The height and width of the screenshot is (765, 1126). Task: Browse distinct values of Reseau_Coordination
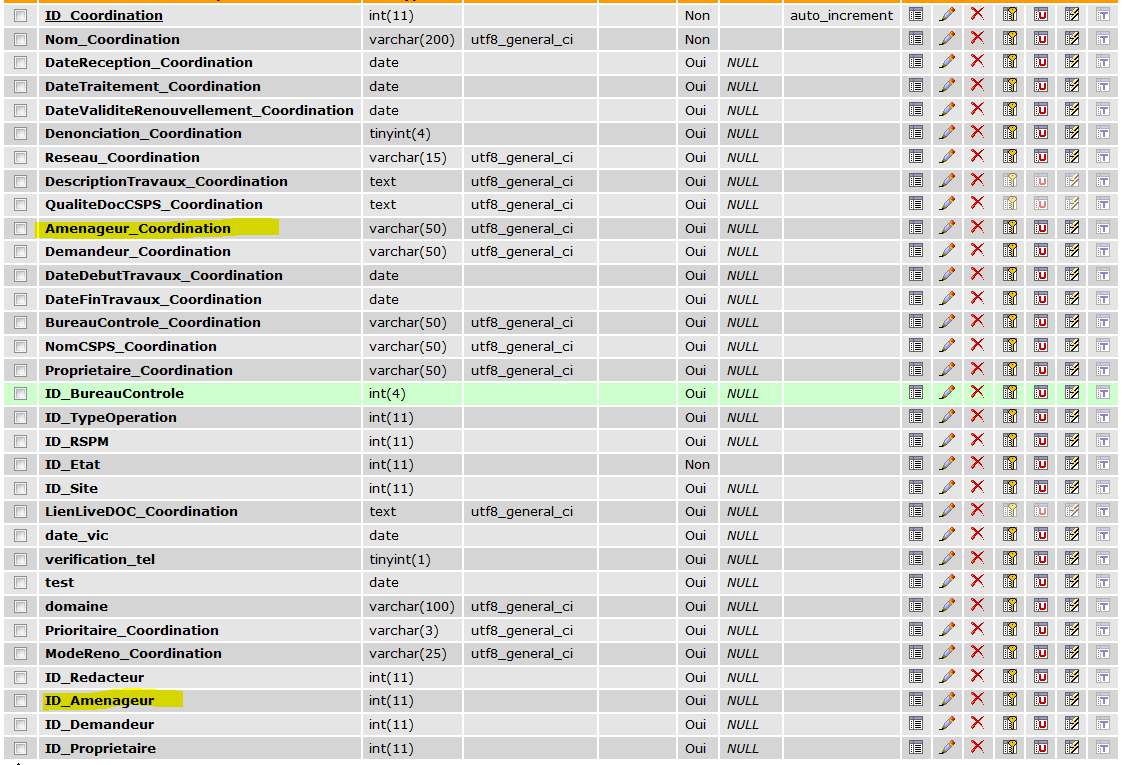coord(916,157)
